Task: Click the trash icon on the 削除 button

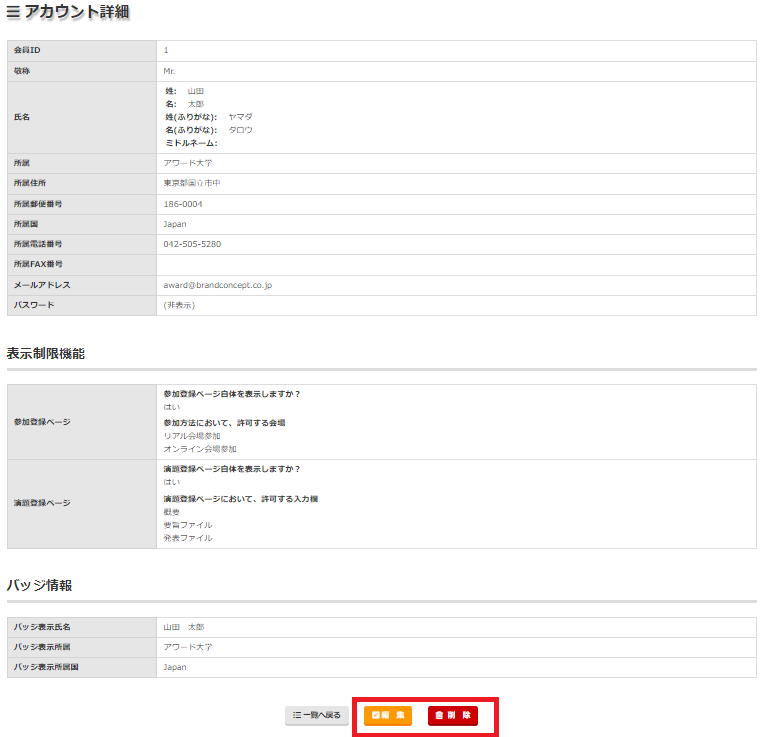Action: click(x=439, y=715)
